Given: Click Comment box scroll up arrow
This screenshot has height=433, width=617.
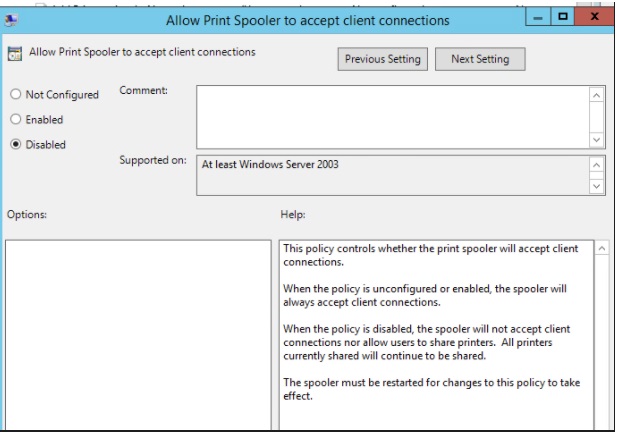Looking at the screenshot, I should 597,95.
